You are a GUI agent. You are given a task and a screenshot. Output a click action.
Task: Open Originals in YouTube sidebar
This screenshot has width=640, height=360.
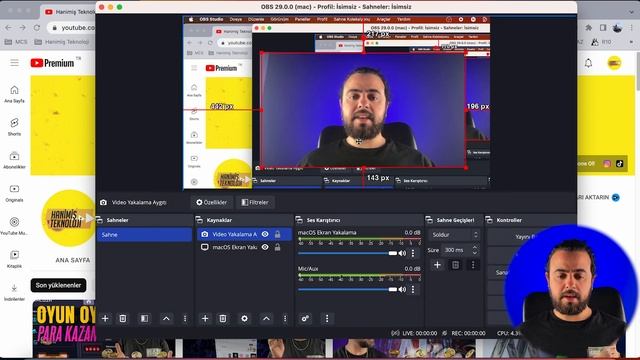pos(14,193)
